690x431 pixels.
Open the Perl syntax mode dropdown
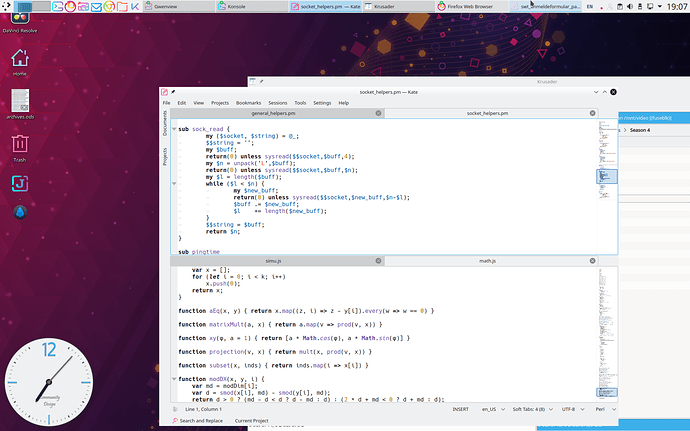[606, 409]
